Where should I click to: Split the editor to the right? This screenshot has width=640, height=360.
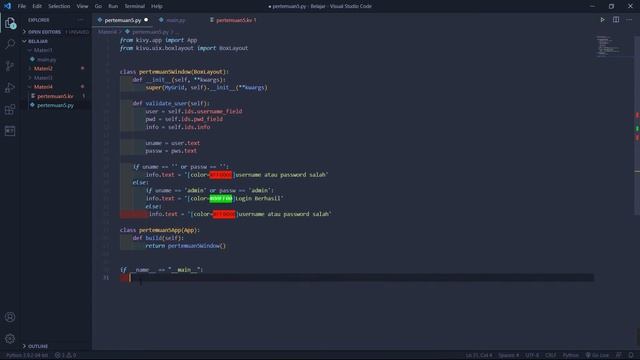point(616,20)
